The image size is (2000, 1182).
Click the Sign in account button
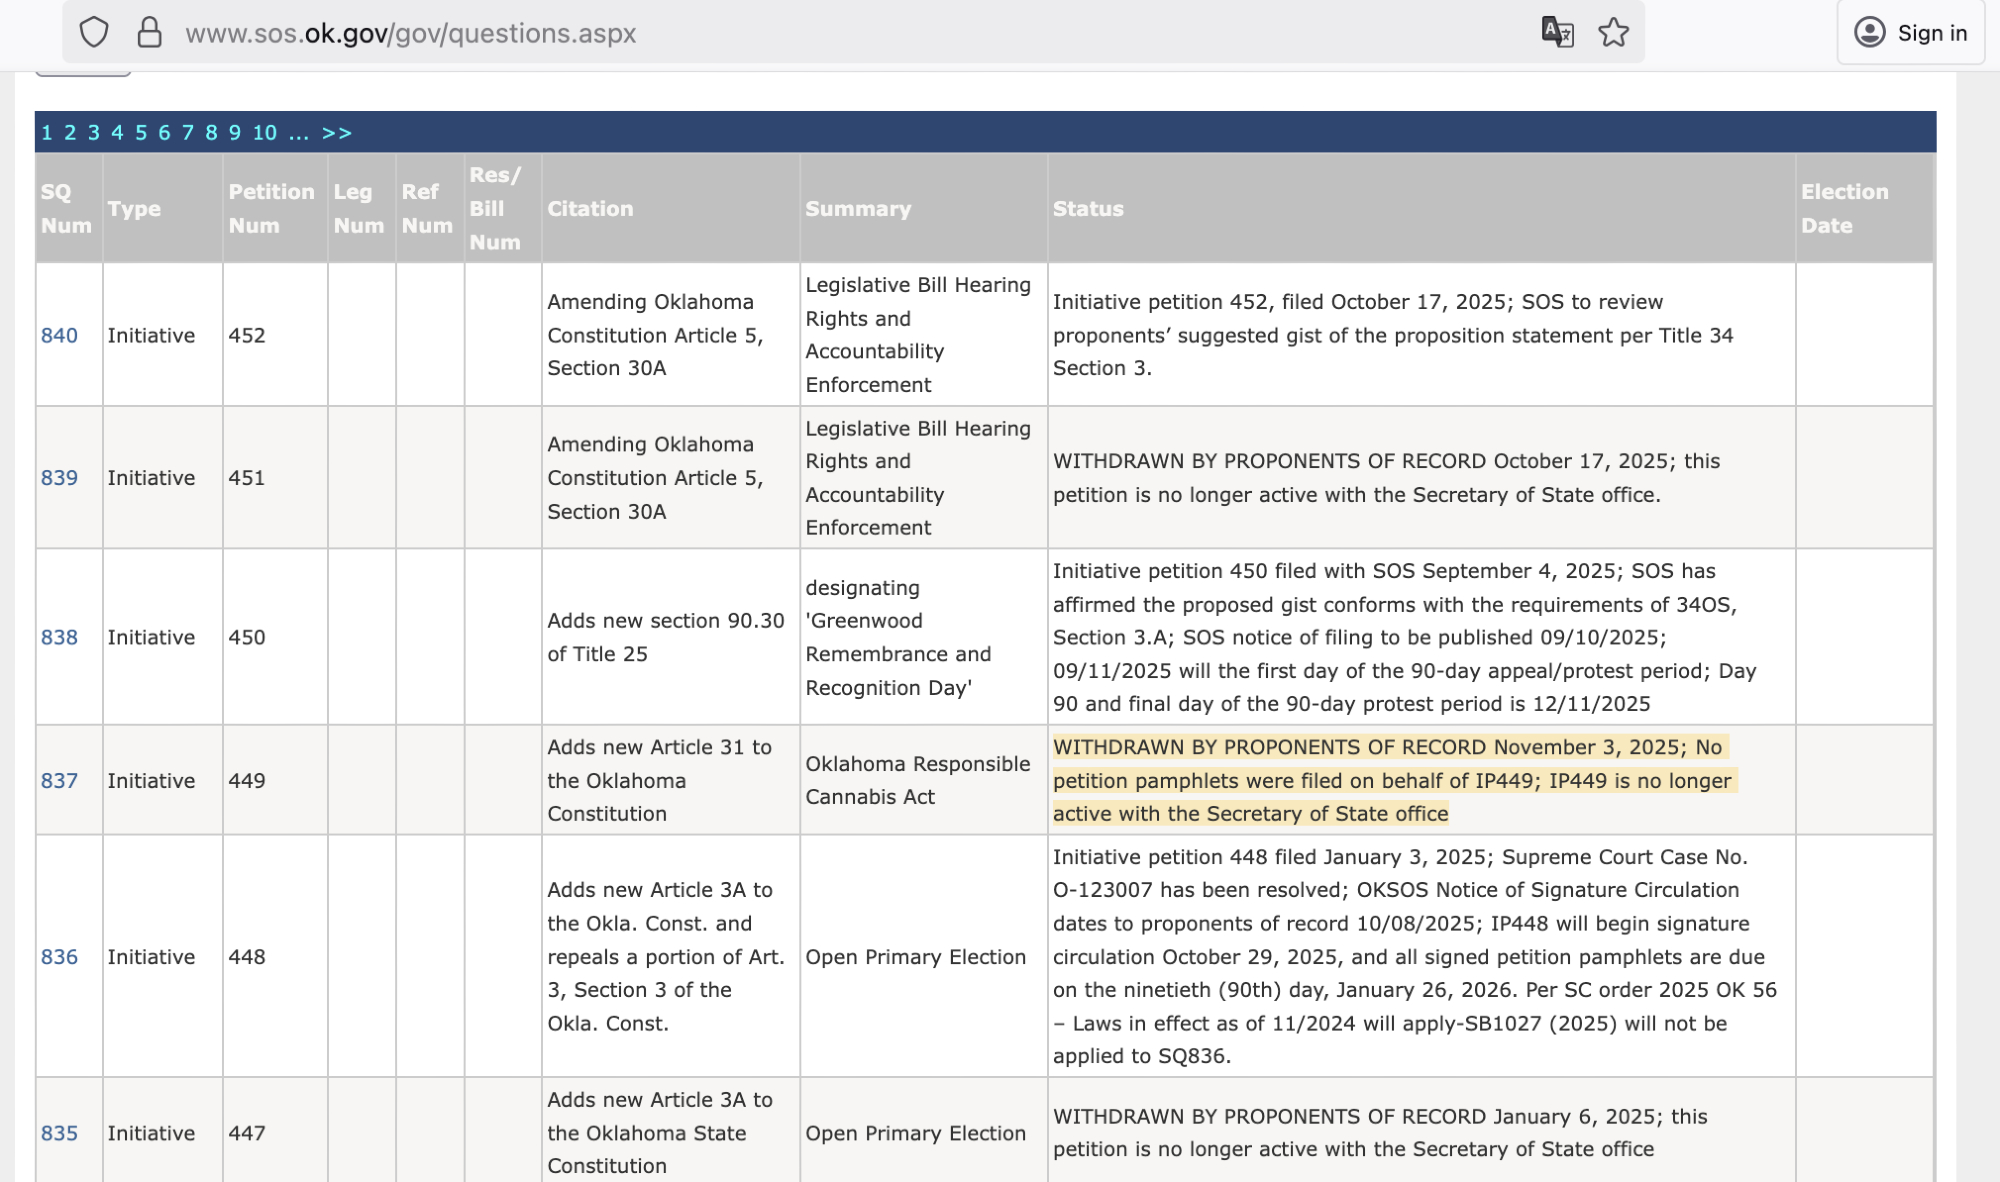1910,33
